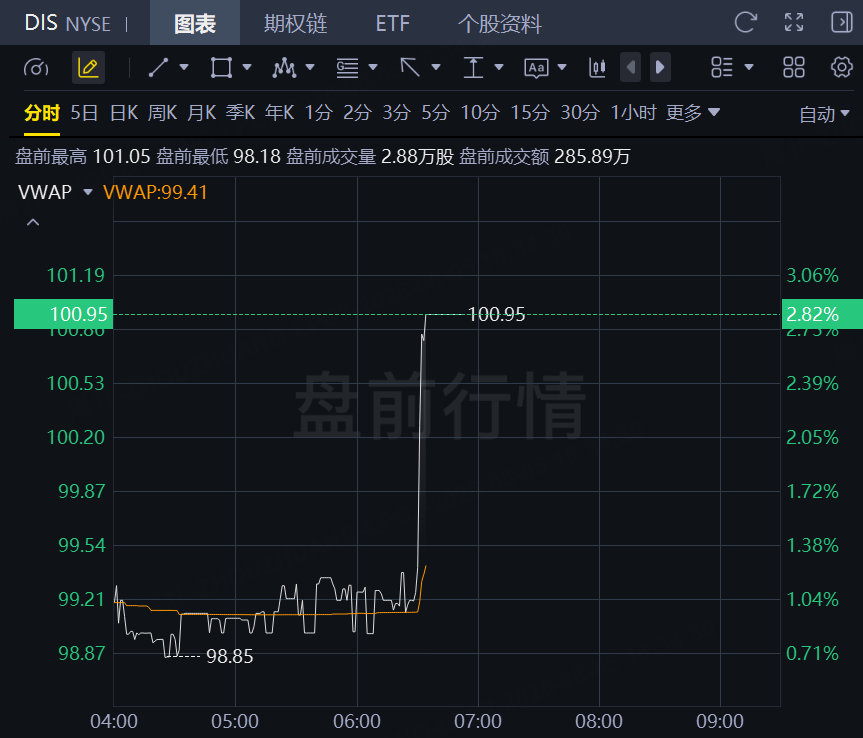Screen dimensions: 863x738
Task: Select 月K timeframe
Action: 201,113
